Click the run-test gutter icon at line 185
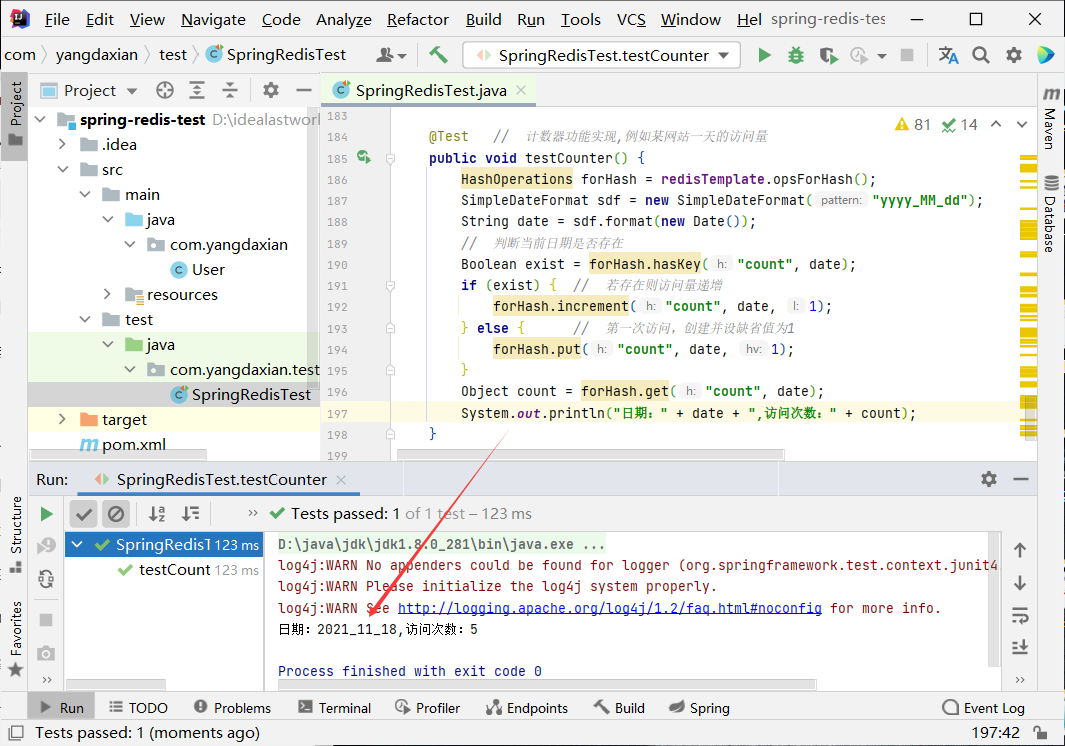 pos(364,158)
